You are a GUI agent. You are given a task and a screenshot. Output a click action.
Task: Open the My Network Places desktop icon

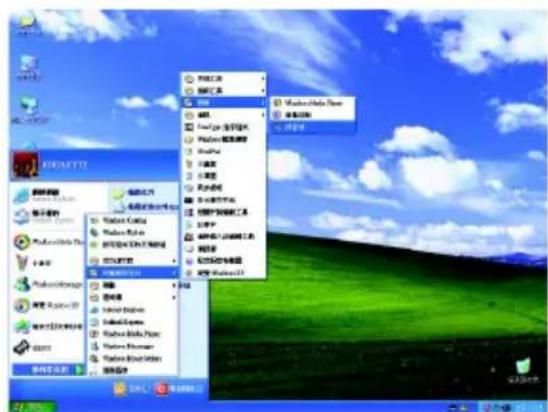coord(29,110)
